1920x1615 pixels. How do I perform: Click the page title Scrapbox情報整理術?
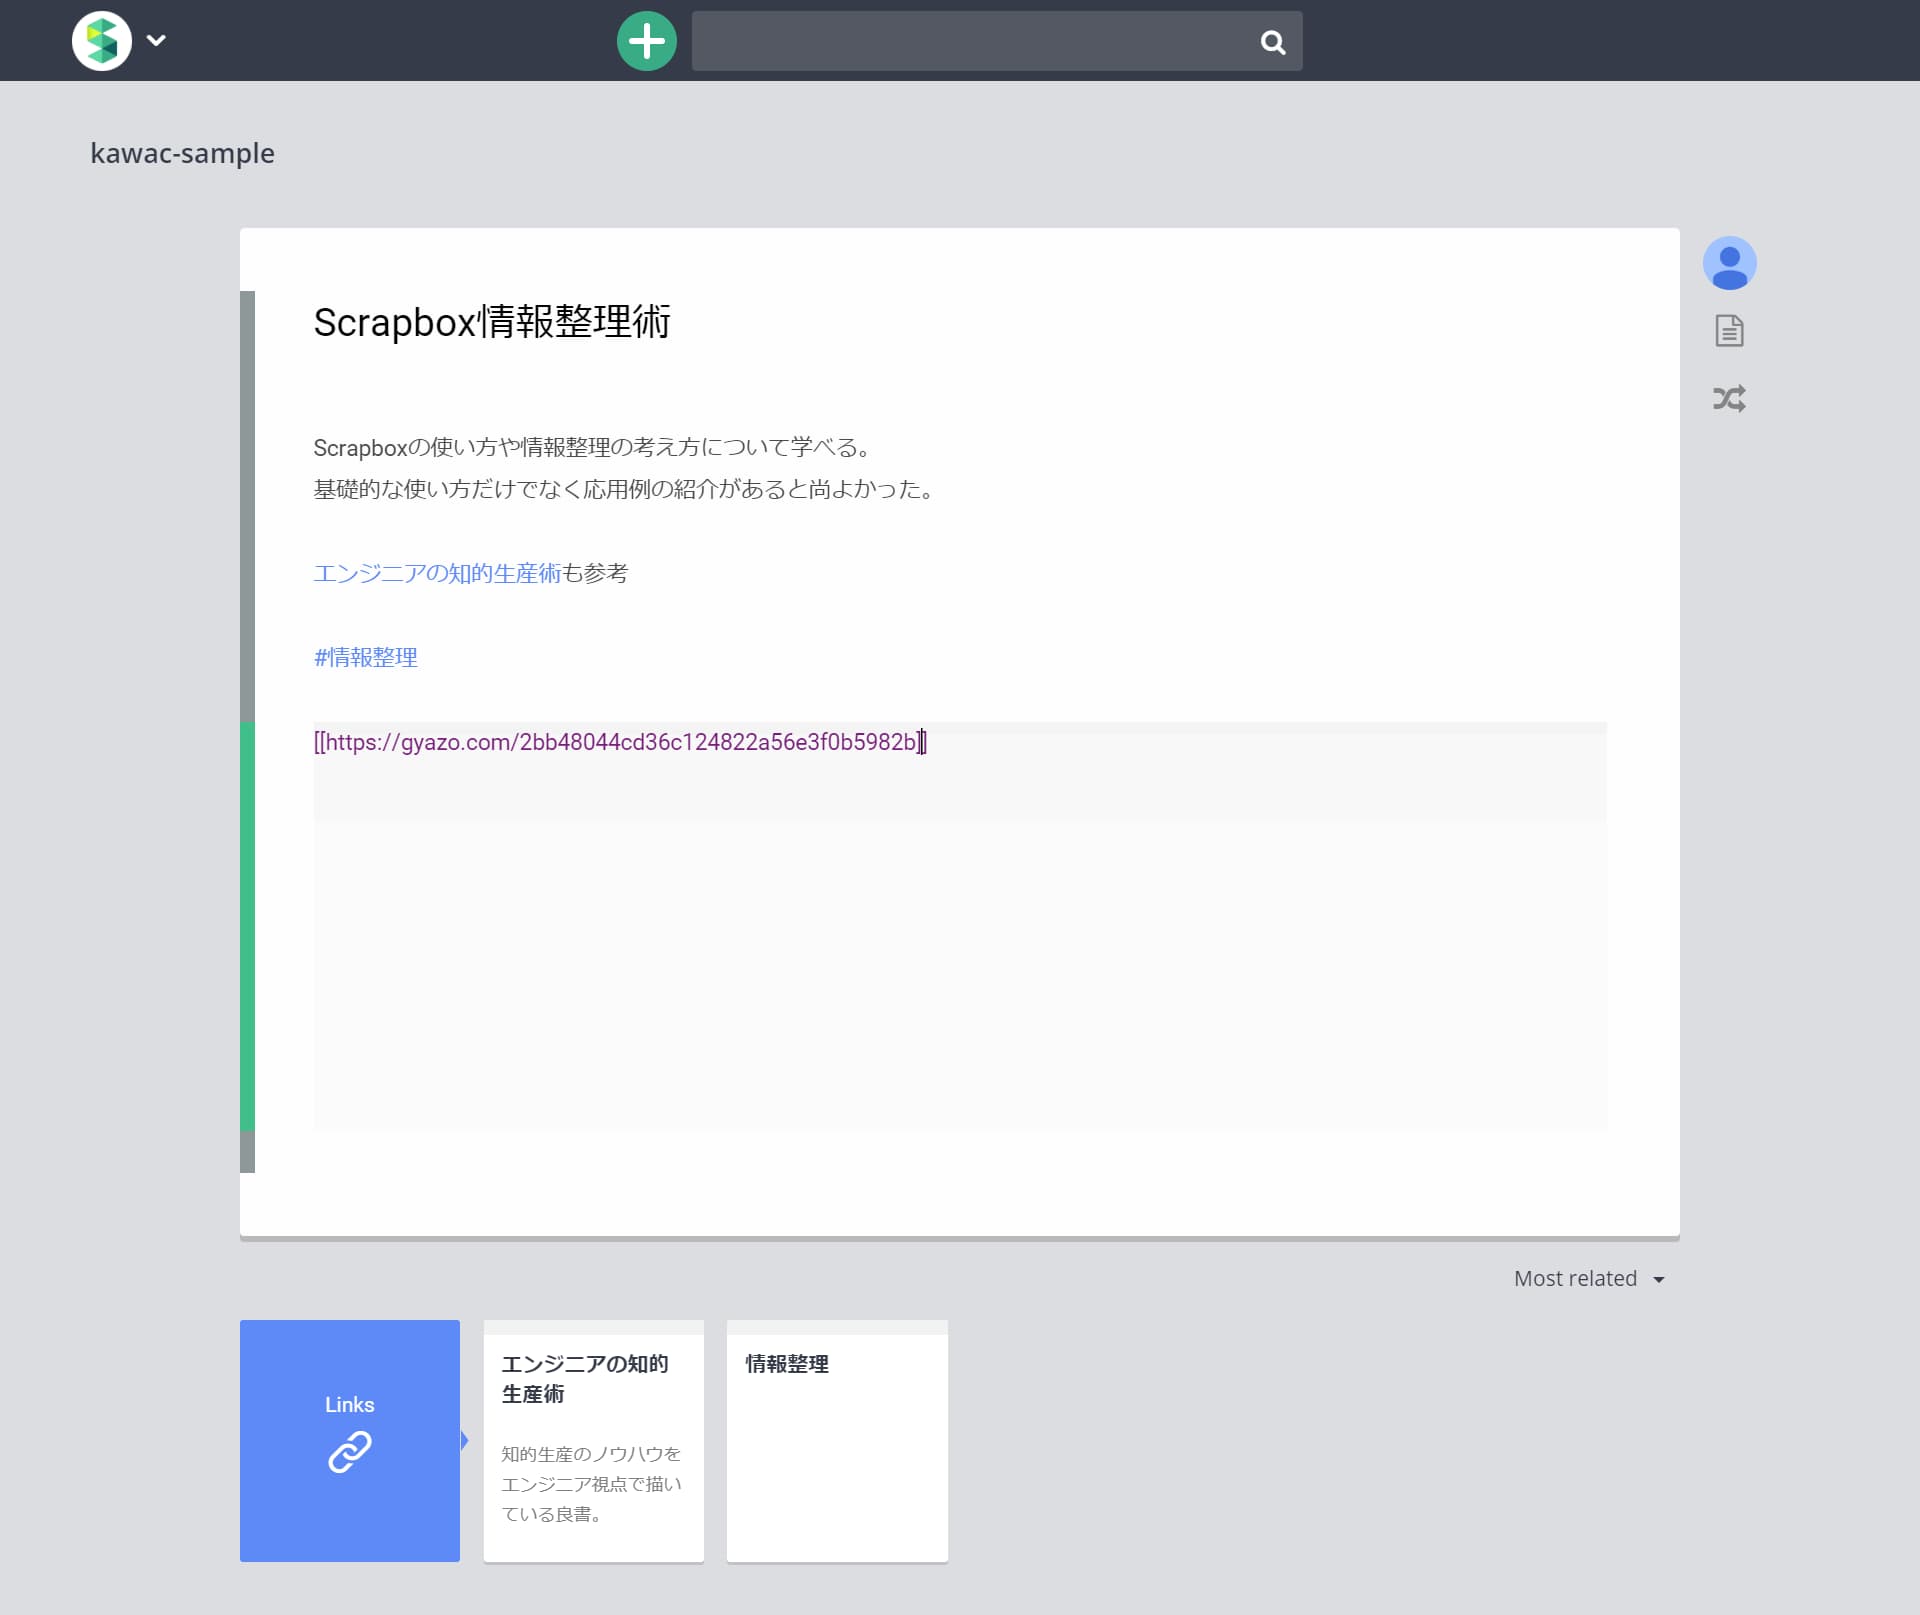click(492, 322)
